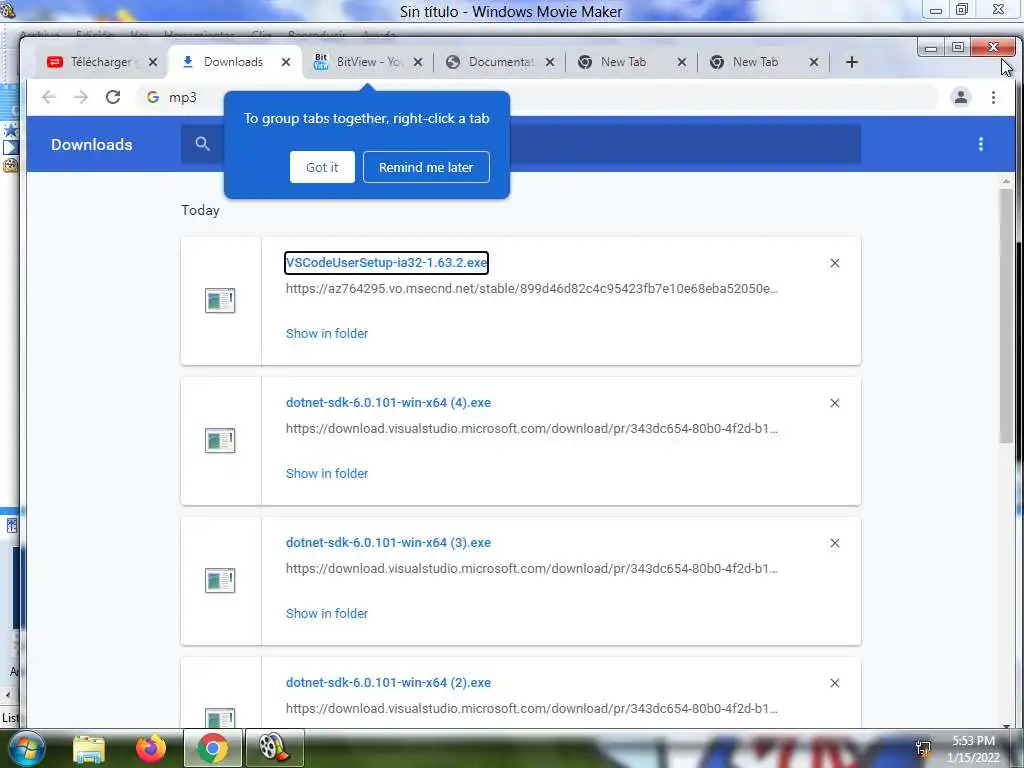Click the address bar showing mp3
Image resolution: width=1024 pixels, height=768 pixels.
[x=536, y=97]
